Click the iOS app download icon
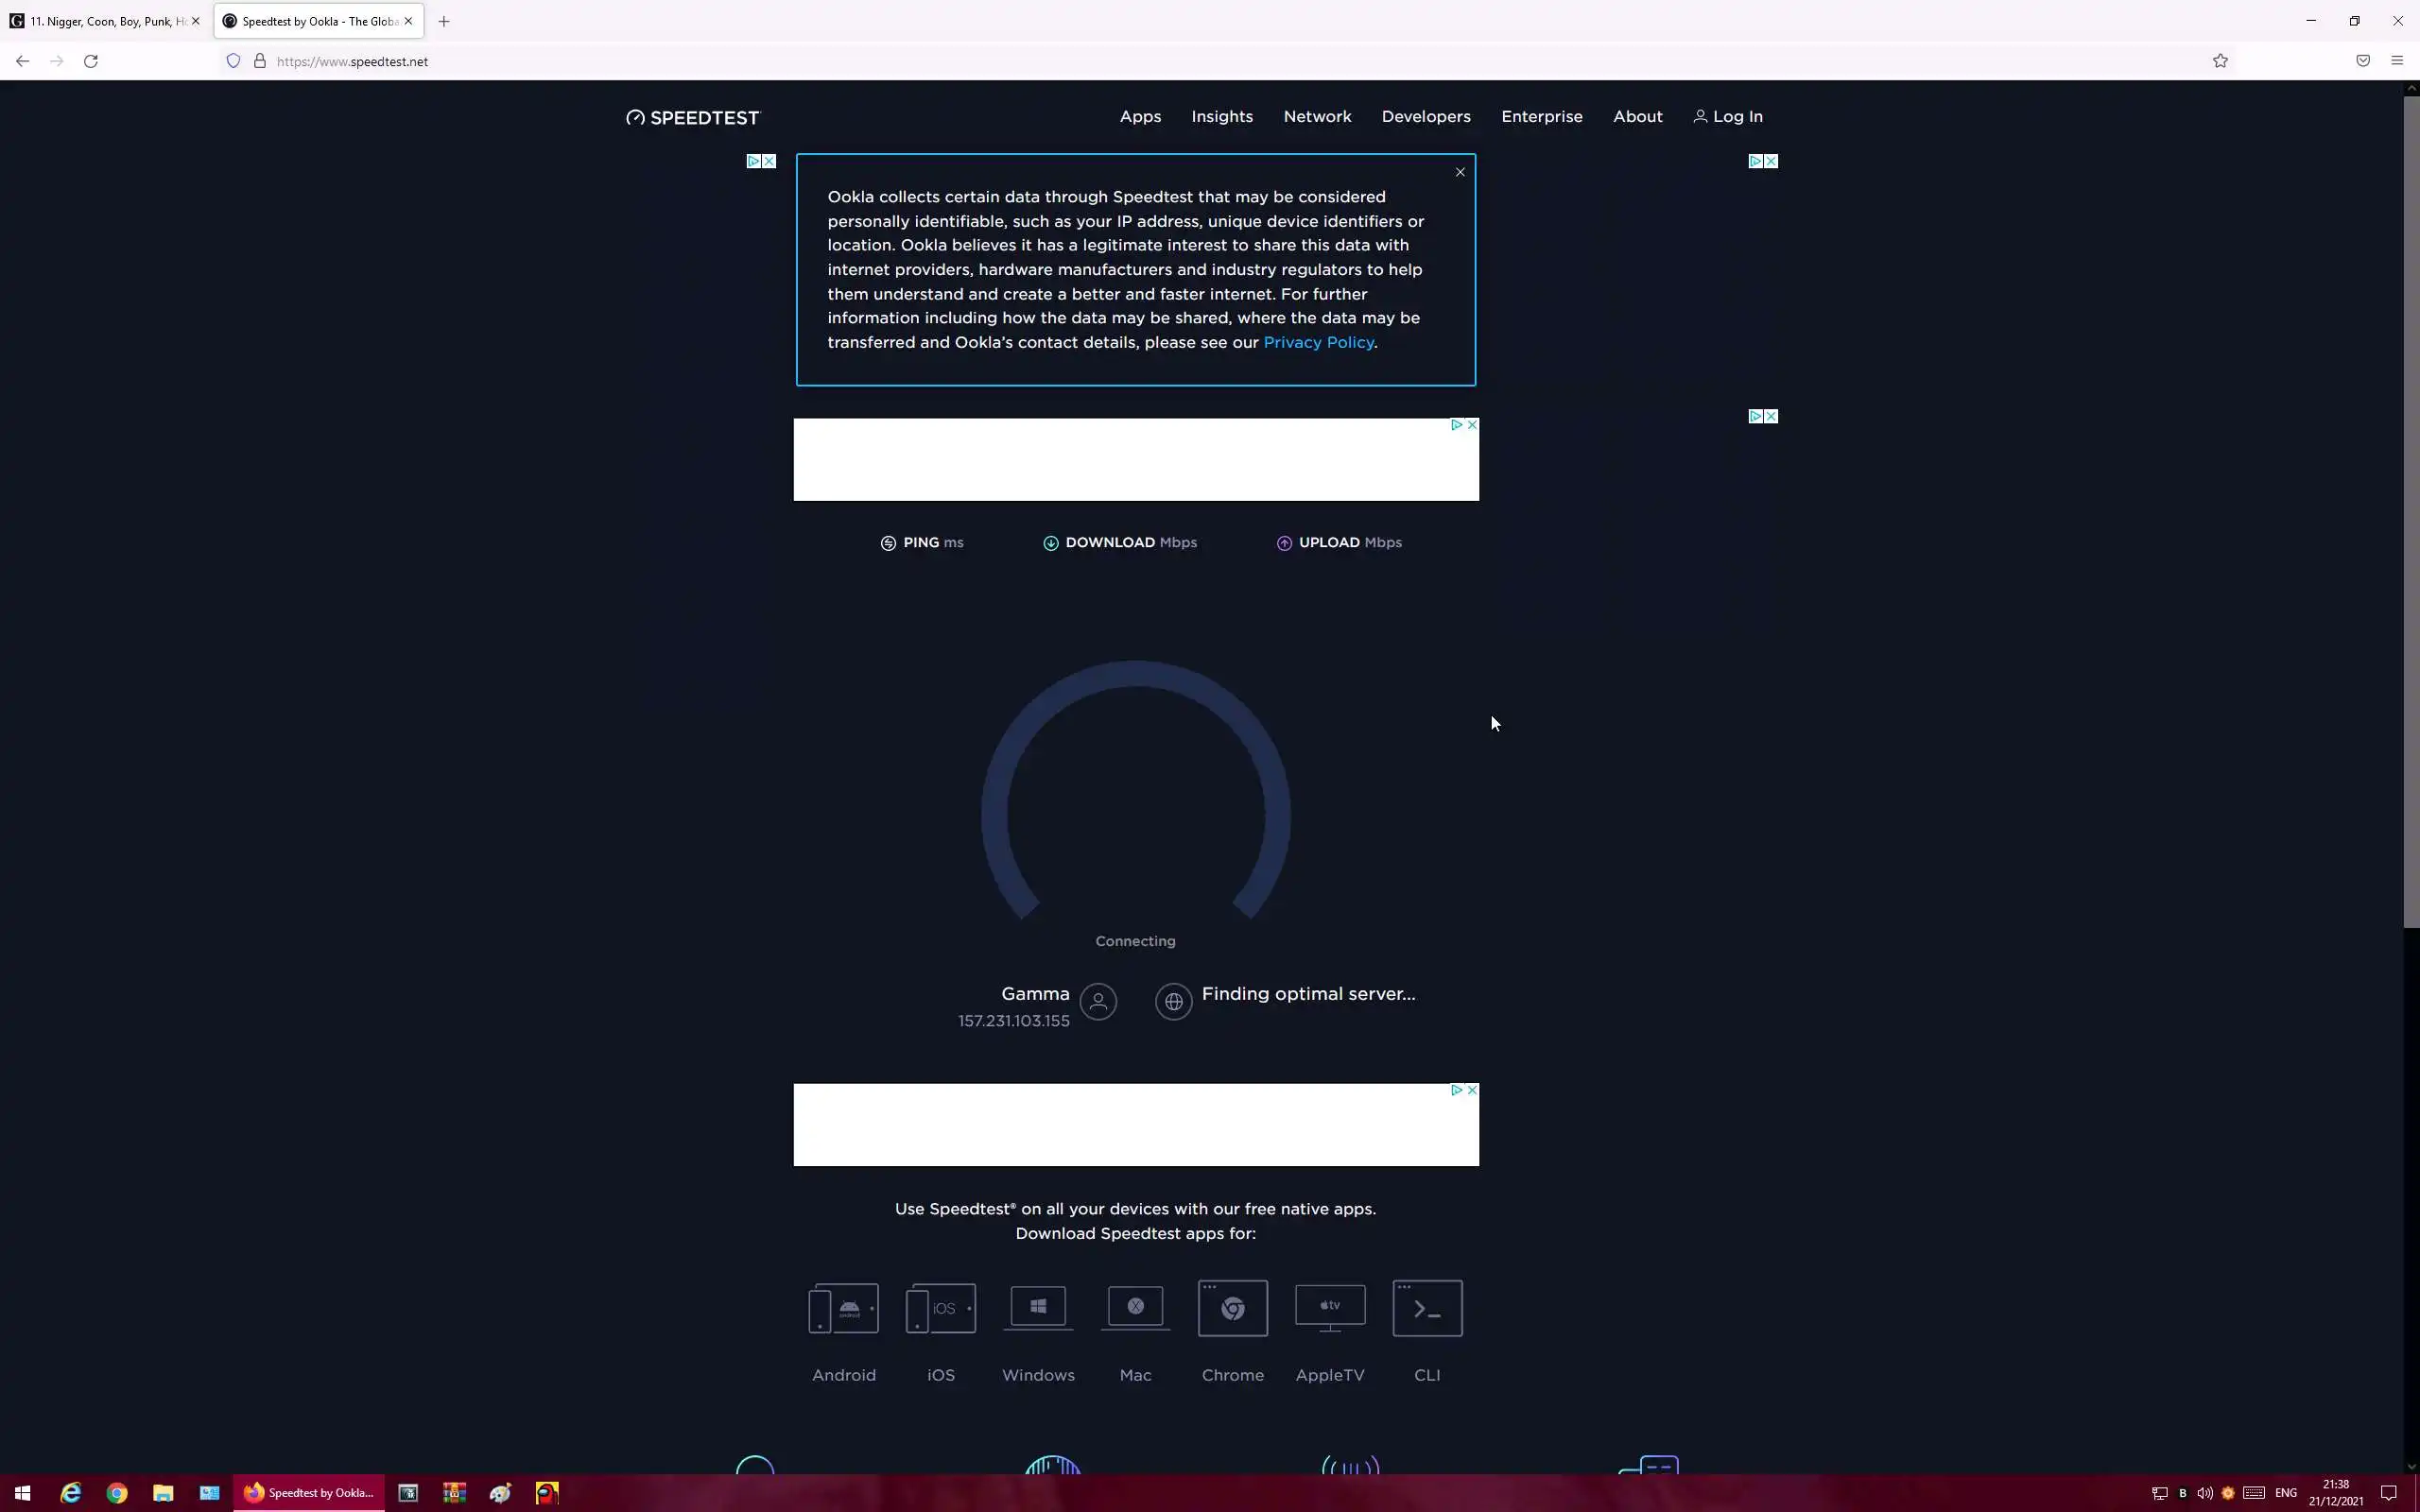 [x=940, y=1308]
